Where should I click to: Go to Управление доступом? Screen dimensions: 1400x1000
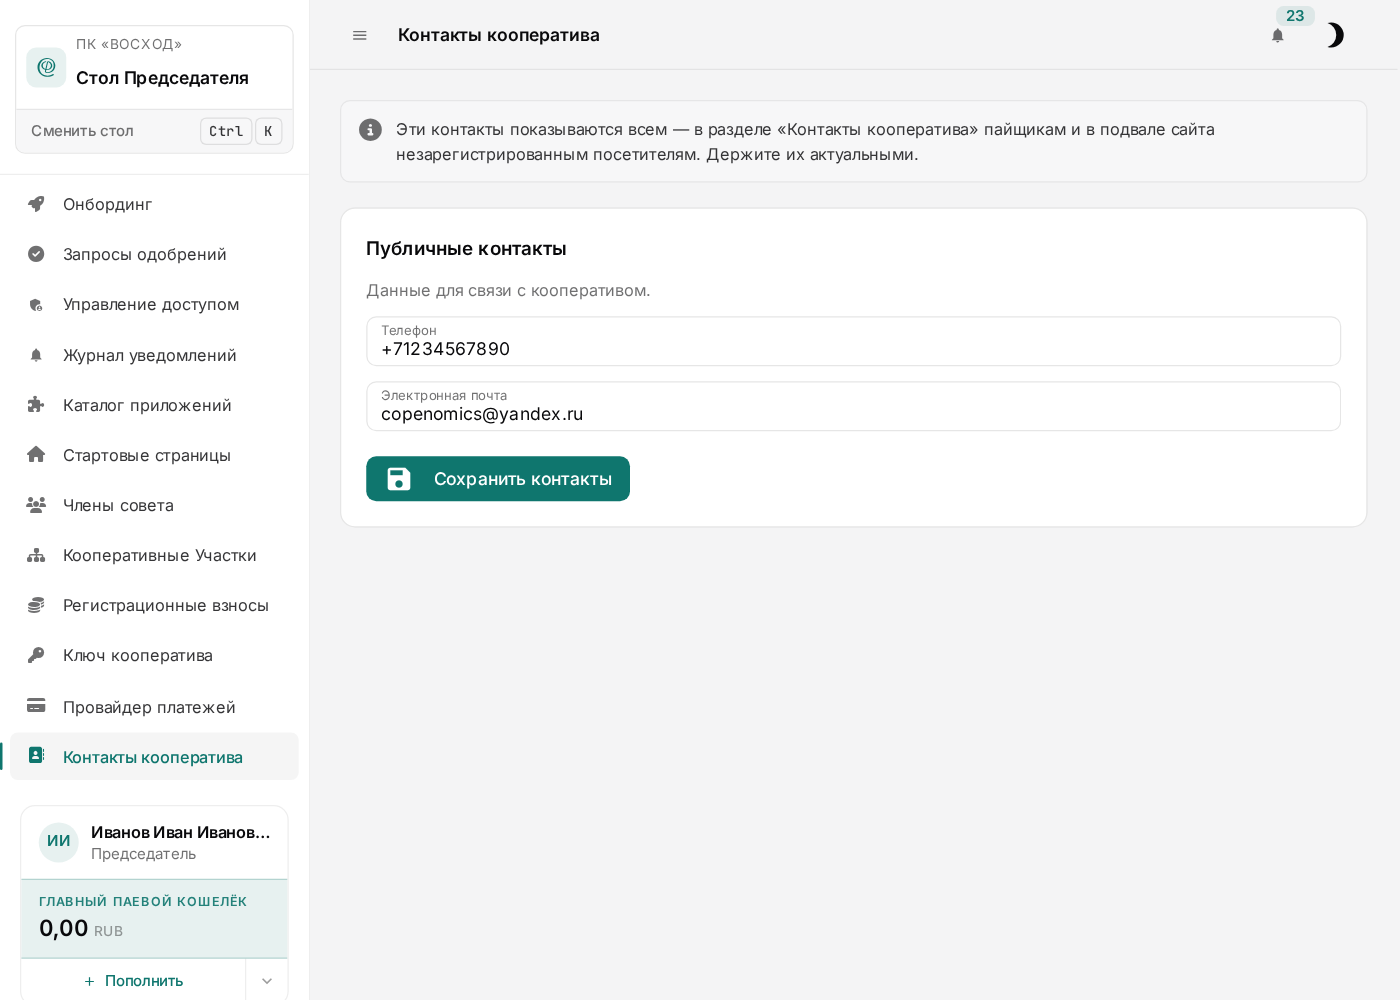(154, 304)
